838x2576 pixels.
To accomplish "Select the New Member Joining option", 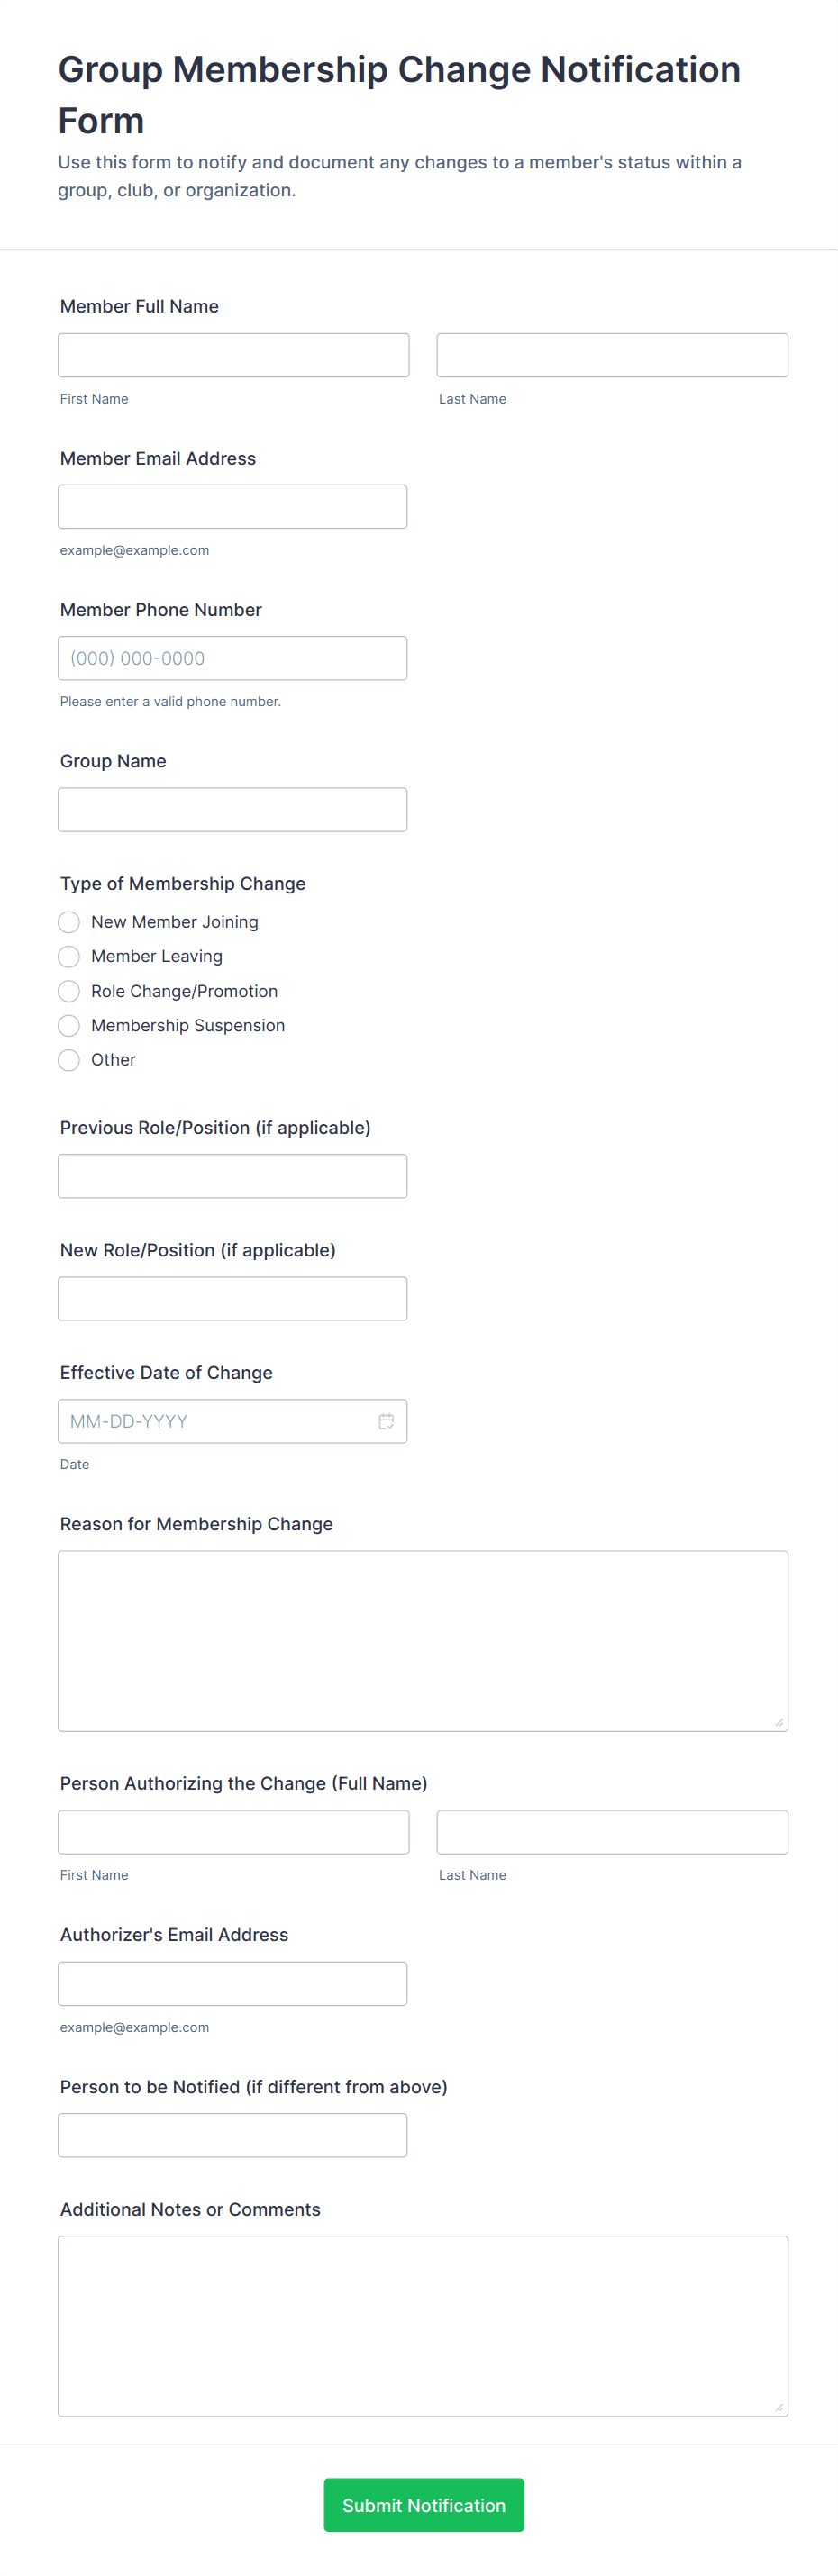I will pyautogui.click(x=69, y=922).
